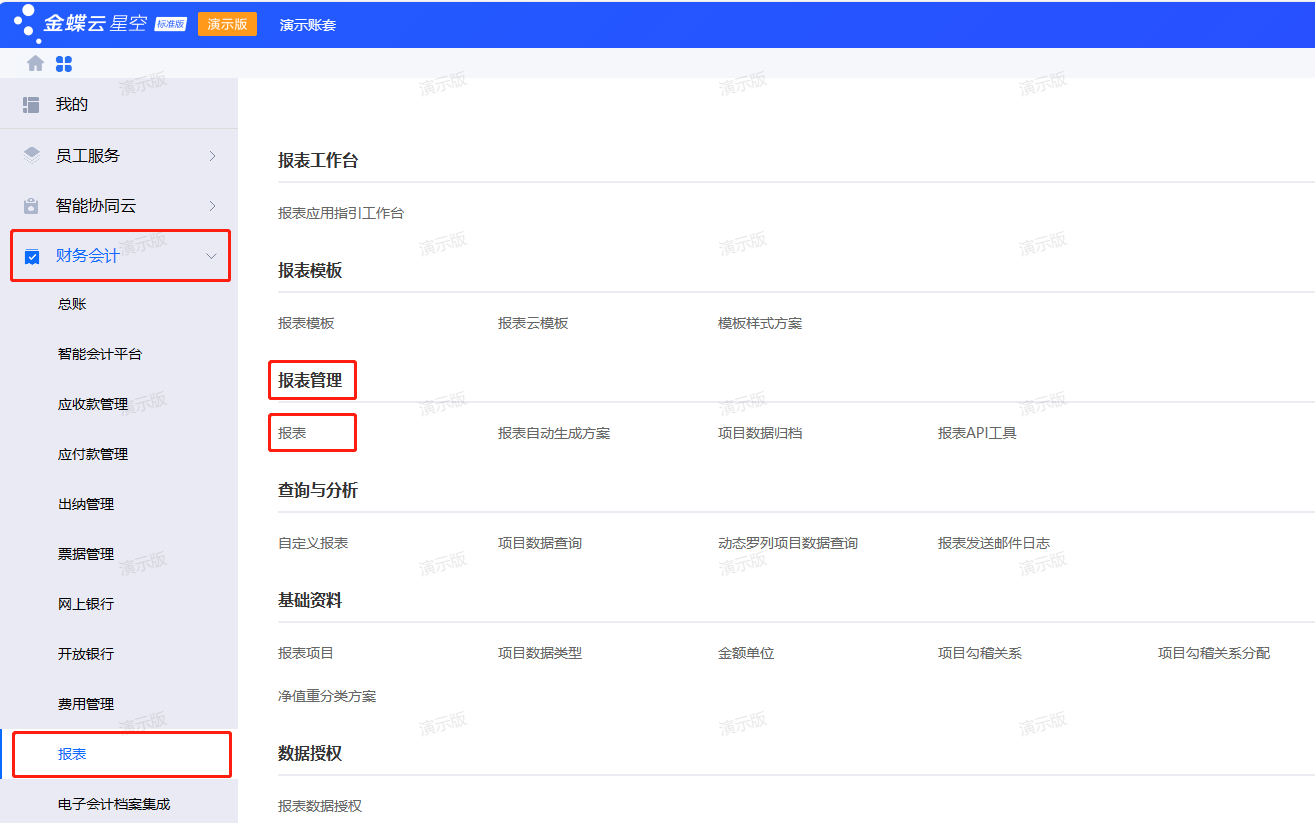Click the blue bookmark icon beside 财务会计

coord(30,255)
